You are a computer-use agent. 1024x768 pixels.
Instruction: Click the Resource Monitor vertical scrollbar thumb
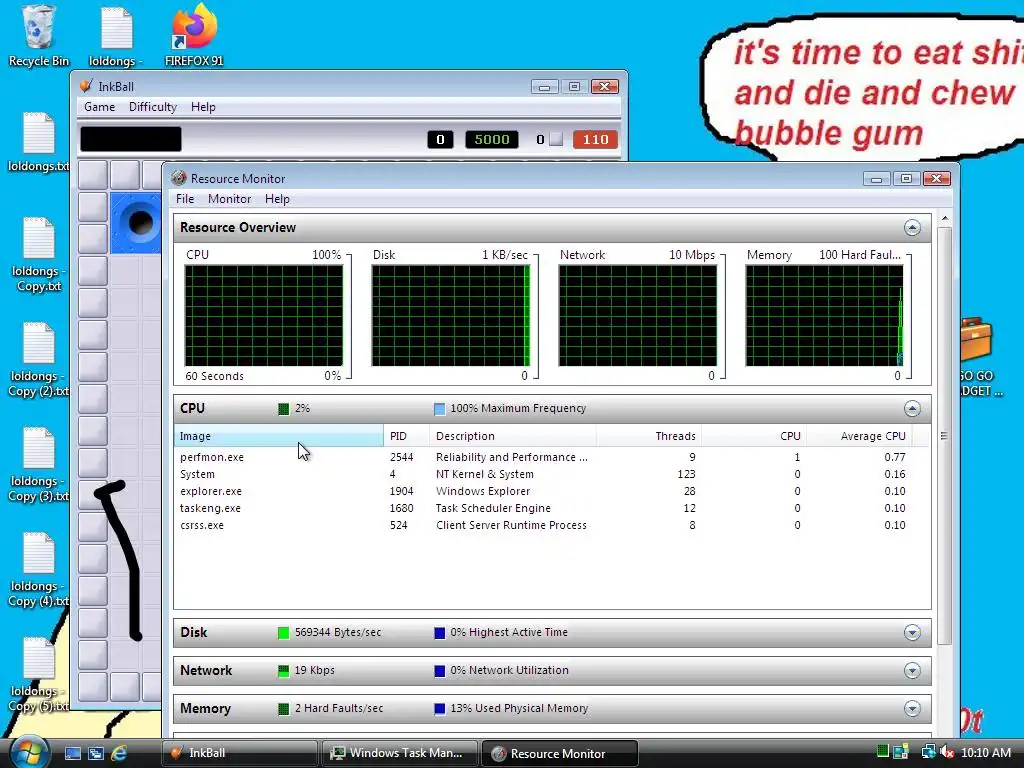[x=945, y=436]
